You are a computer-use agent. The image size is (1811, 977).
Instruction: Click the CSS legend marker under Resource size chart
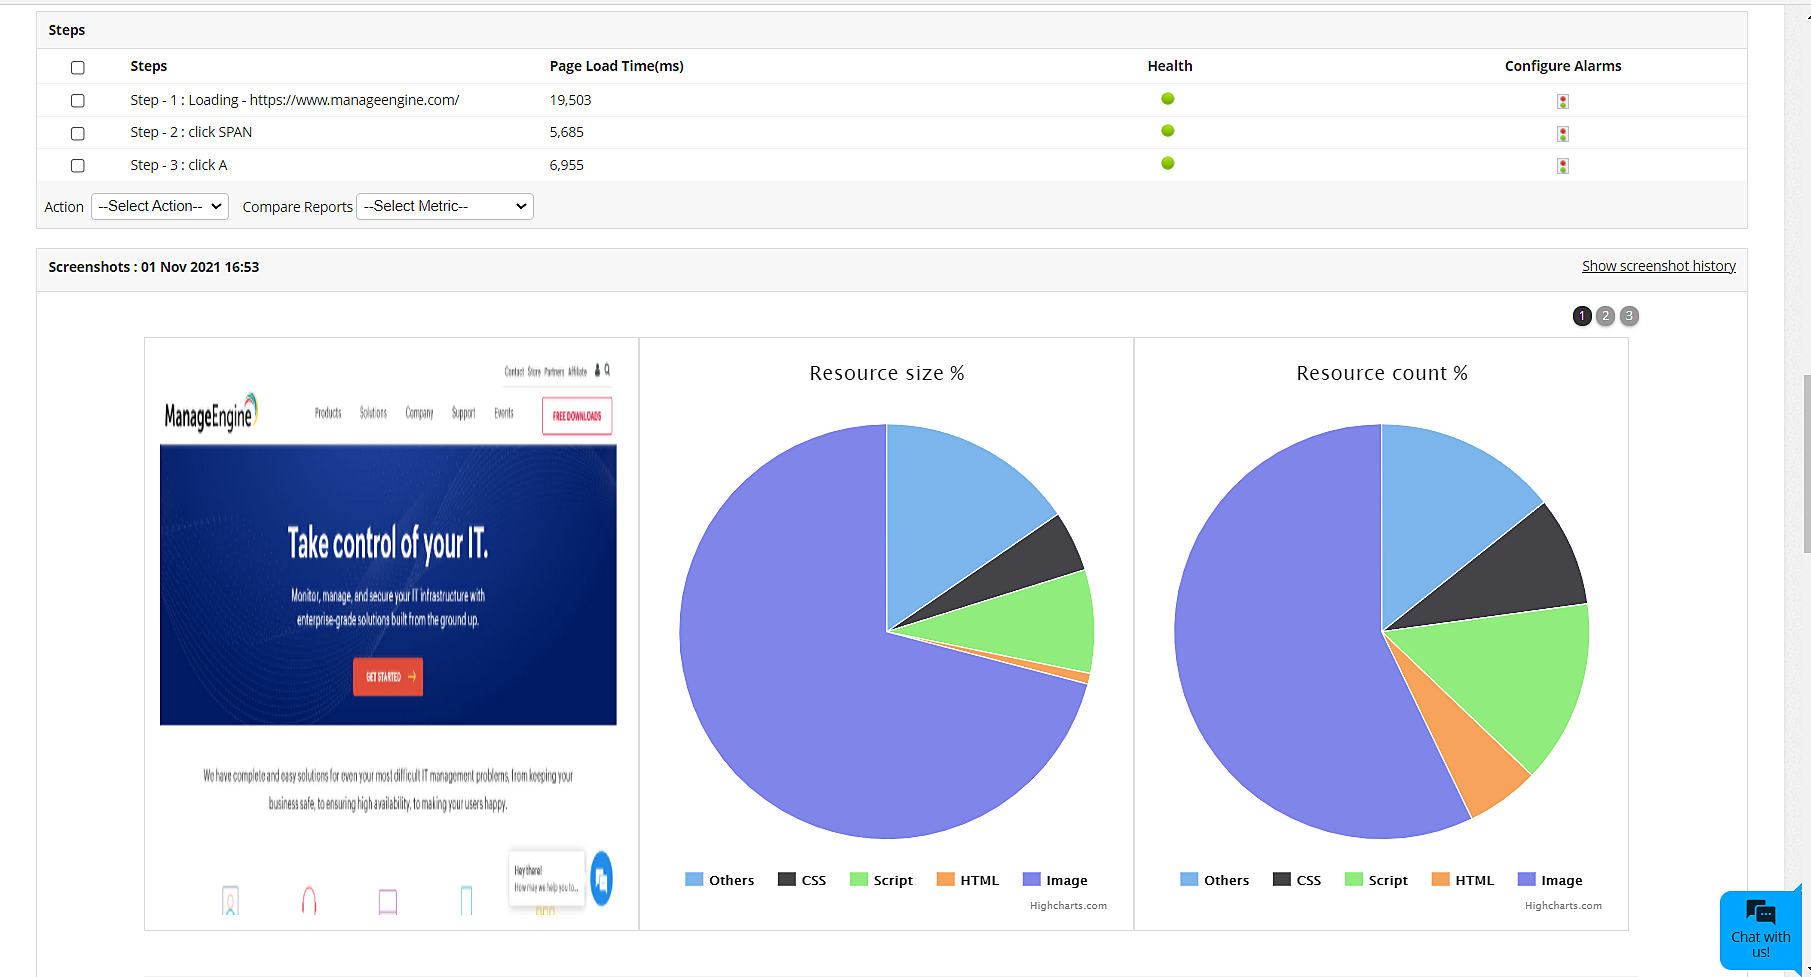[x=785, y=879]
